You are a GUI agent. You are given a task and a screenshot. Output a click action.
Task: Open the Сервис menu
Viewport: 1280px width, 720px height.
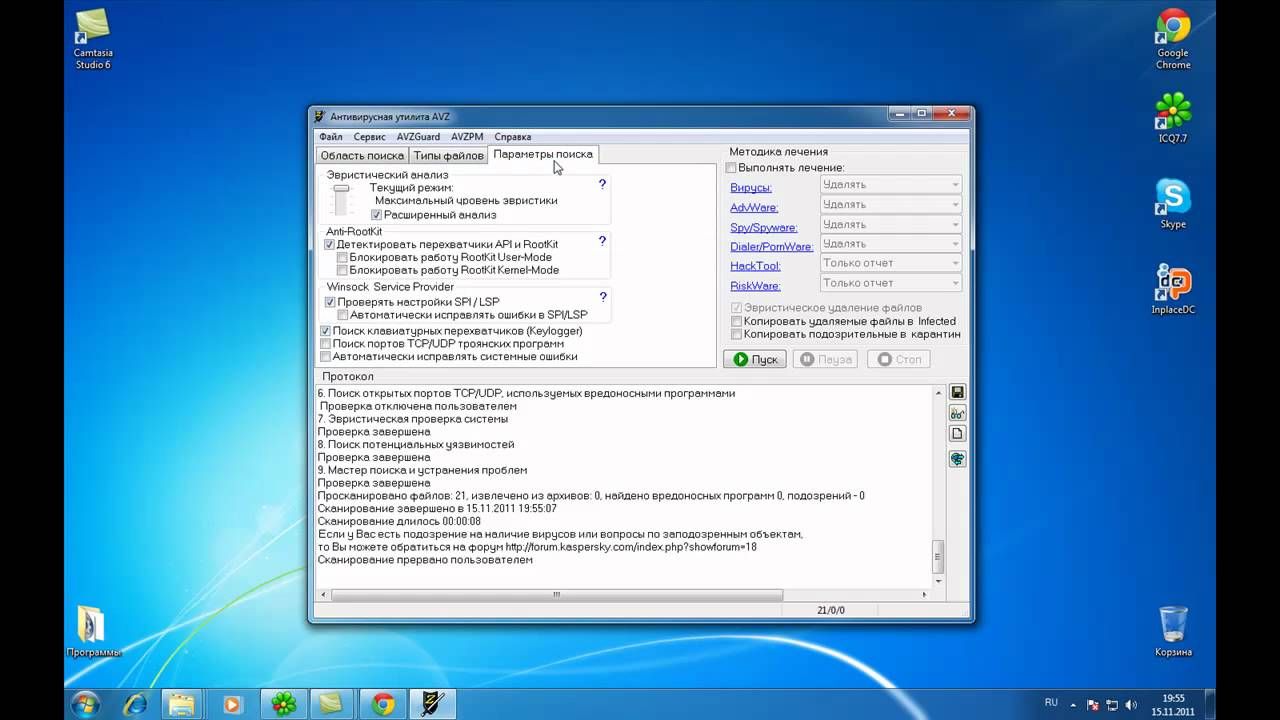[369, 136]
